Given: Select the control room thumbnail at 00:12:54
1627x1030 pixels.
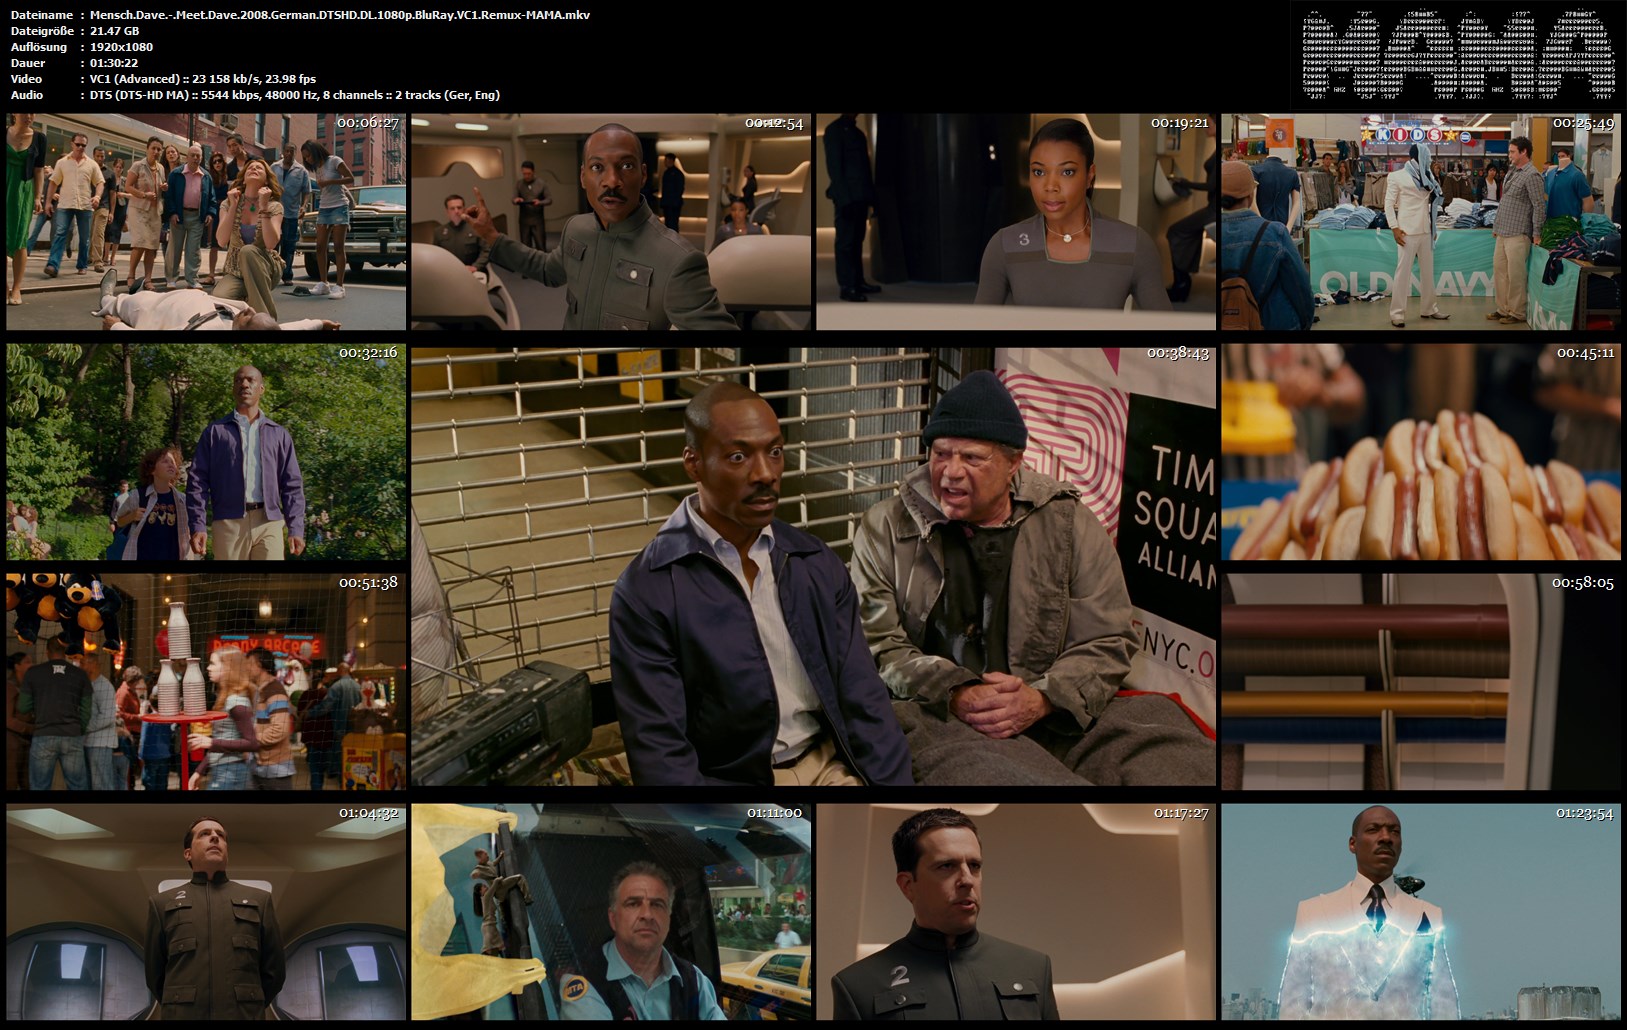Looking at the screenshot, I should point(610,221).
